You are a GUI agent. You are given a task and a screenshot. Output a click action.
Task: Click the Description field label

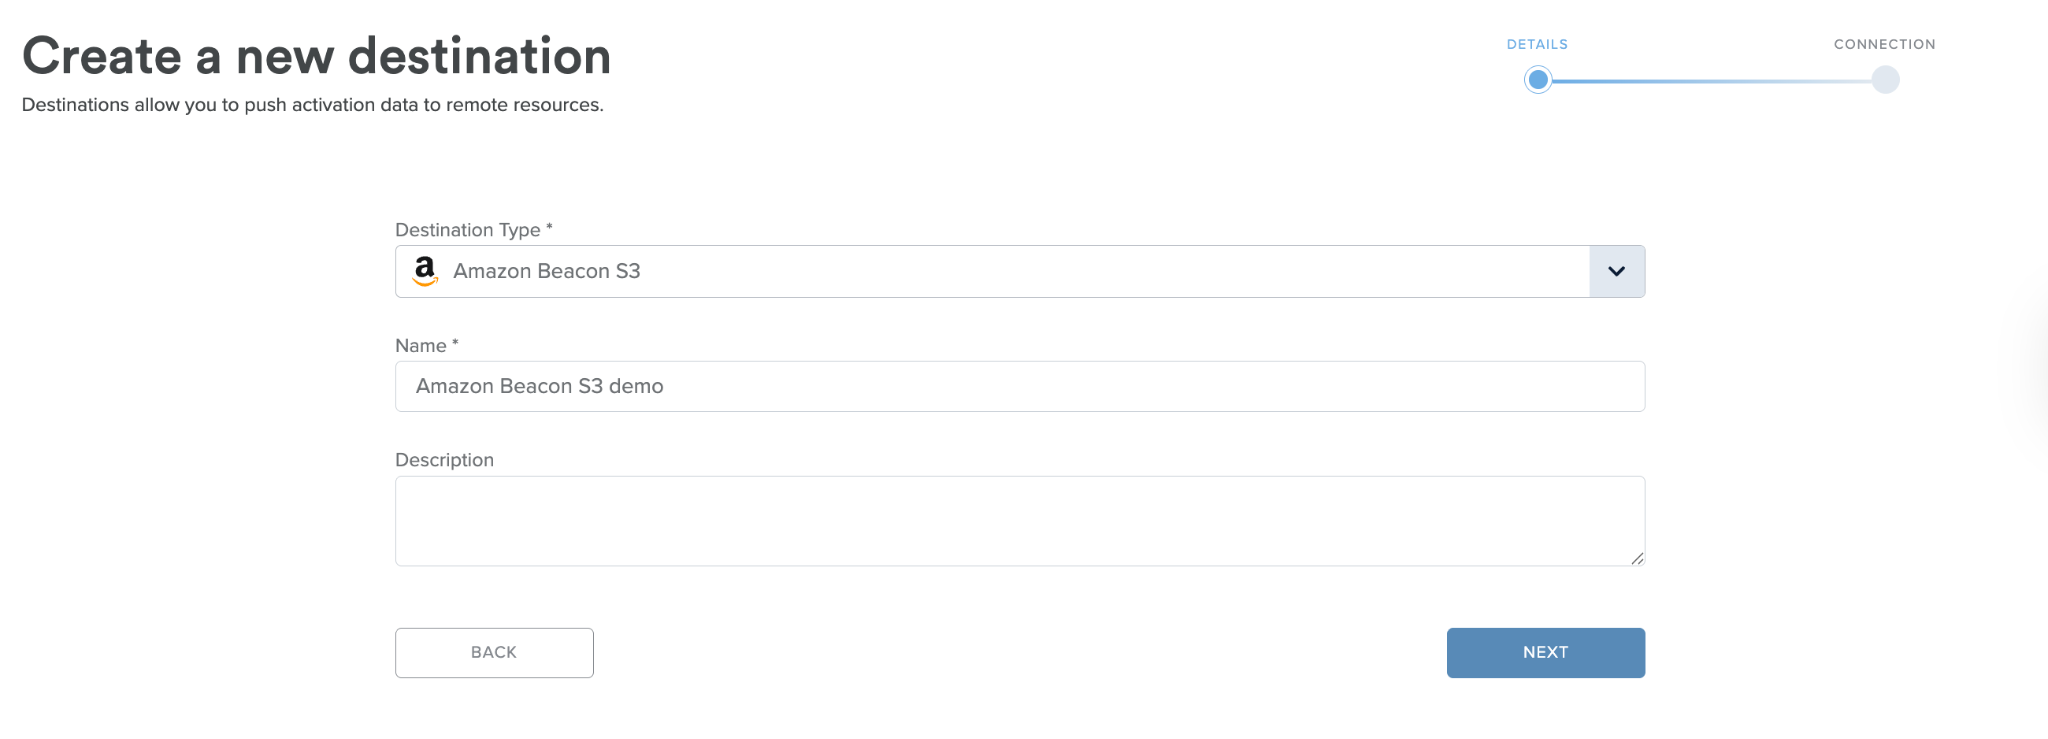coord(444,460)
